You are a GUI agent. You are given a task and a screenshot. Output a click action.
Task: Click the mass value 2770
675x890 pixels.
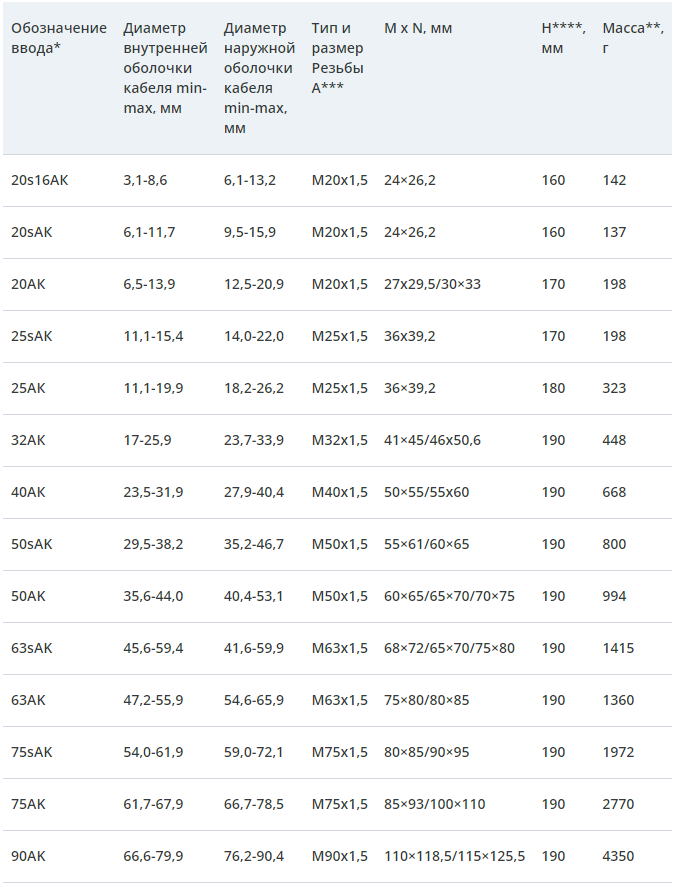618,804
